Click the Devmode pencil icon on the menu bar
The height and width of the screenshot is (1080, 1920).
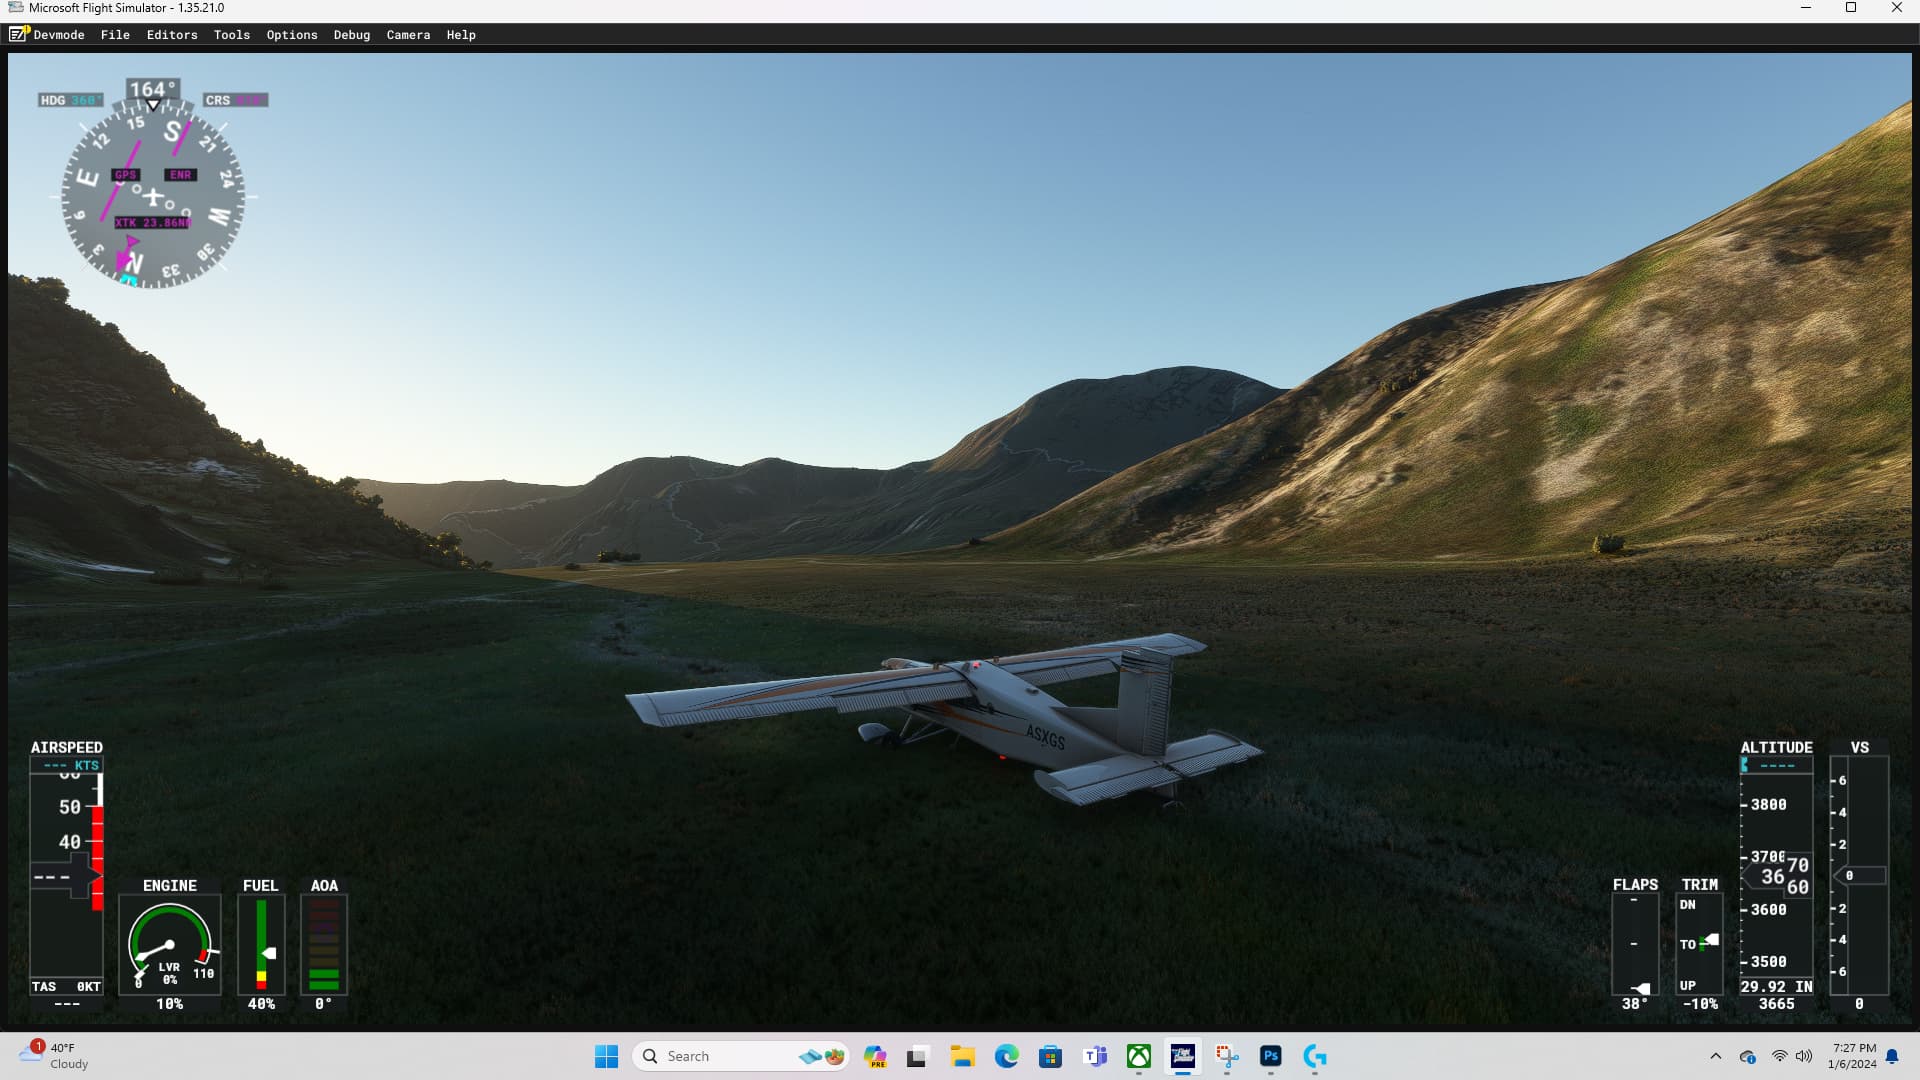tap(17, 34)
